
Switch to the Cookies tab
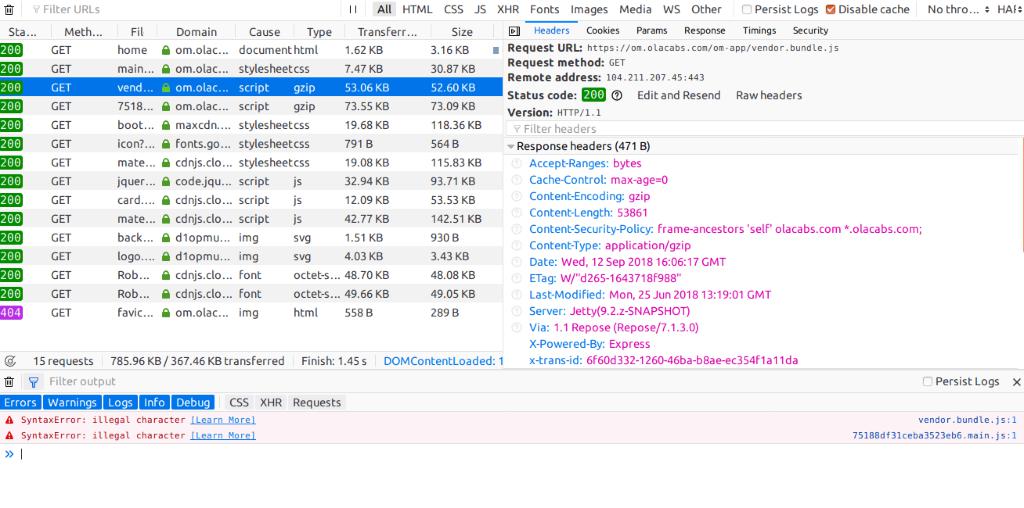[x=602, y=31]
